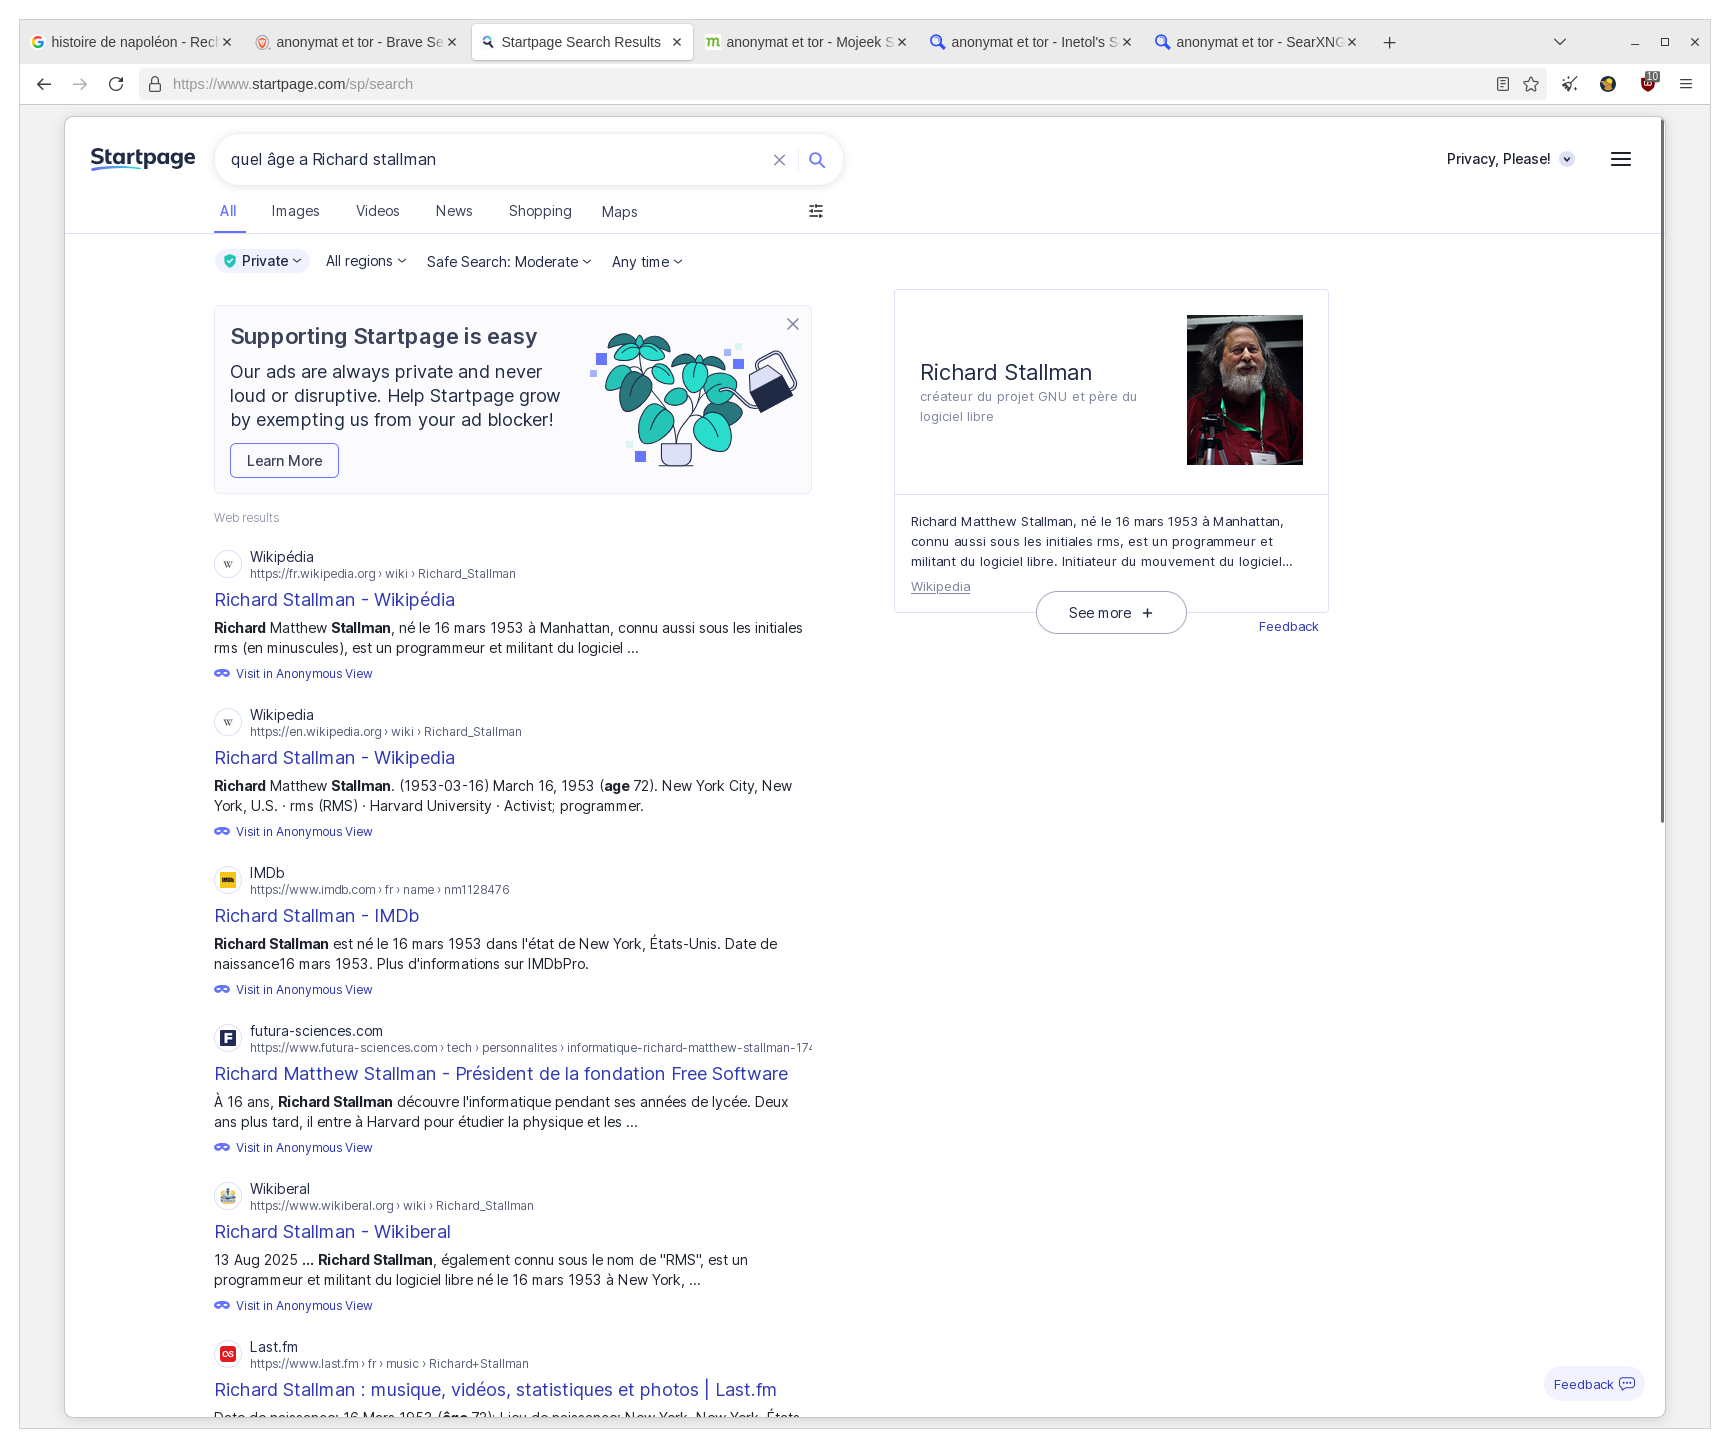Reload the current page
1730x1448 pixels.
click(x=116, y=84)
